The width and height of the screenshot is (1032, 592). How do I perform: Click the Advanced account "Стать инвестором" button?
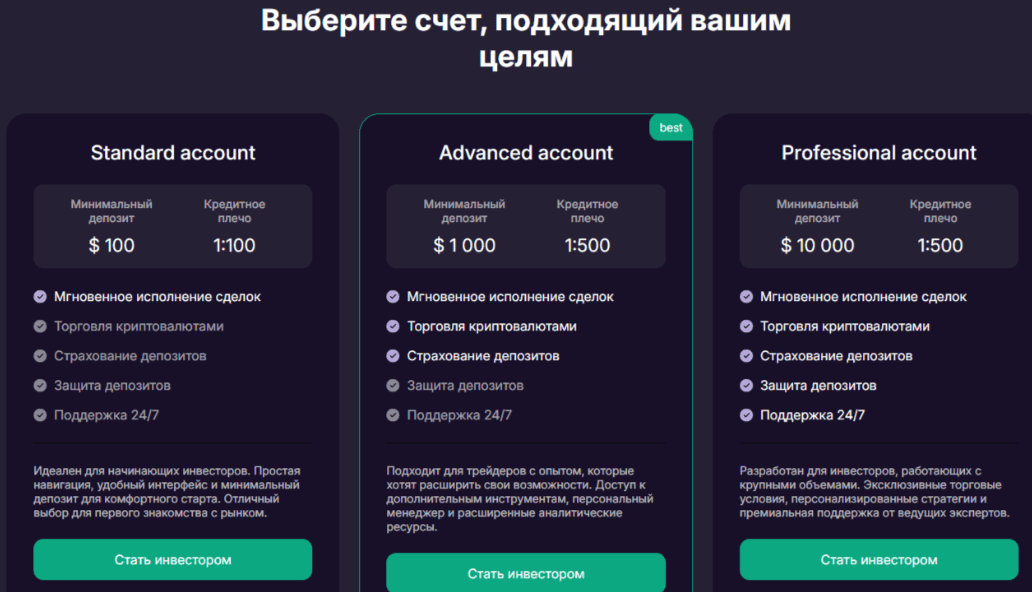click(526, 573)
